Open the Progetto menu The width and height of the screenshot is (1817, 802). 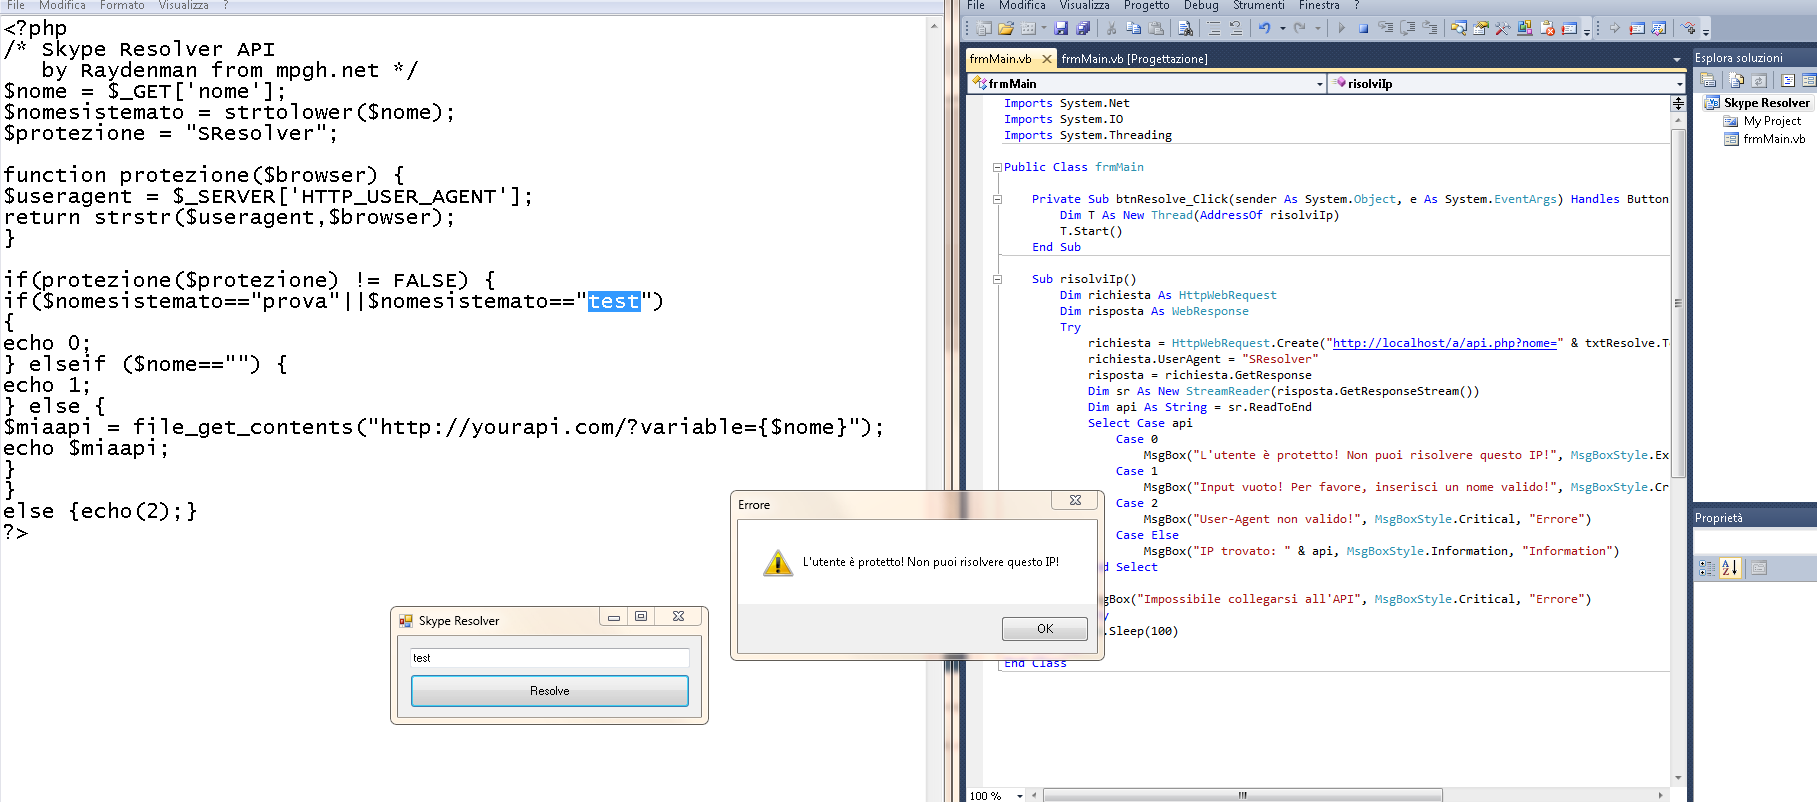(1146, 5)
